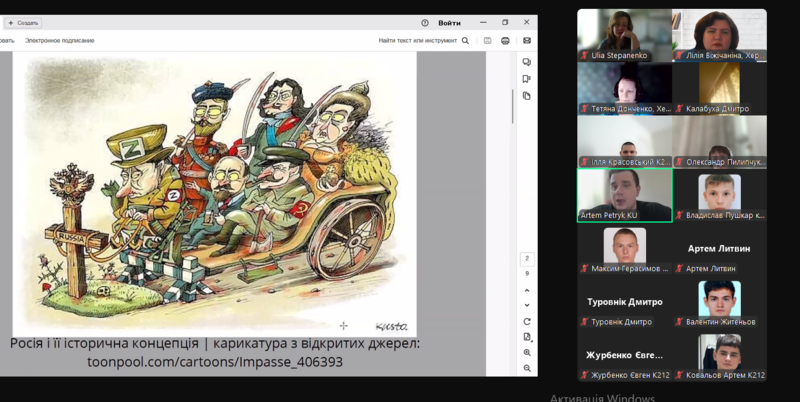This screenshot has width=800, height=402.
Task: Open the page thumbnails panel icon
Action: (x=527, y=96)
